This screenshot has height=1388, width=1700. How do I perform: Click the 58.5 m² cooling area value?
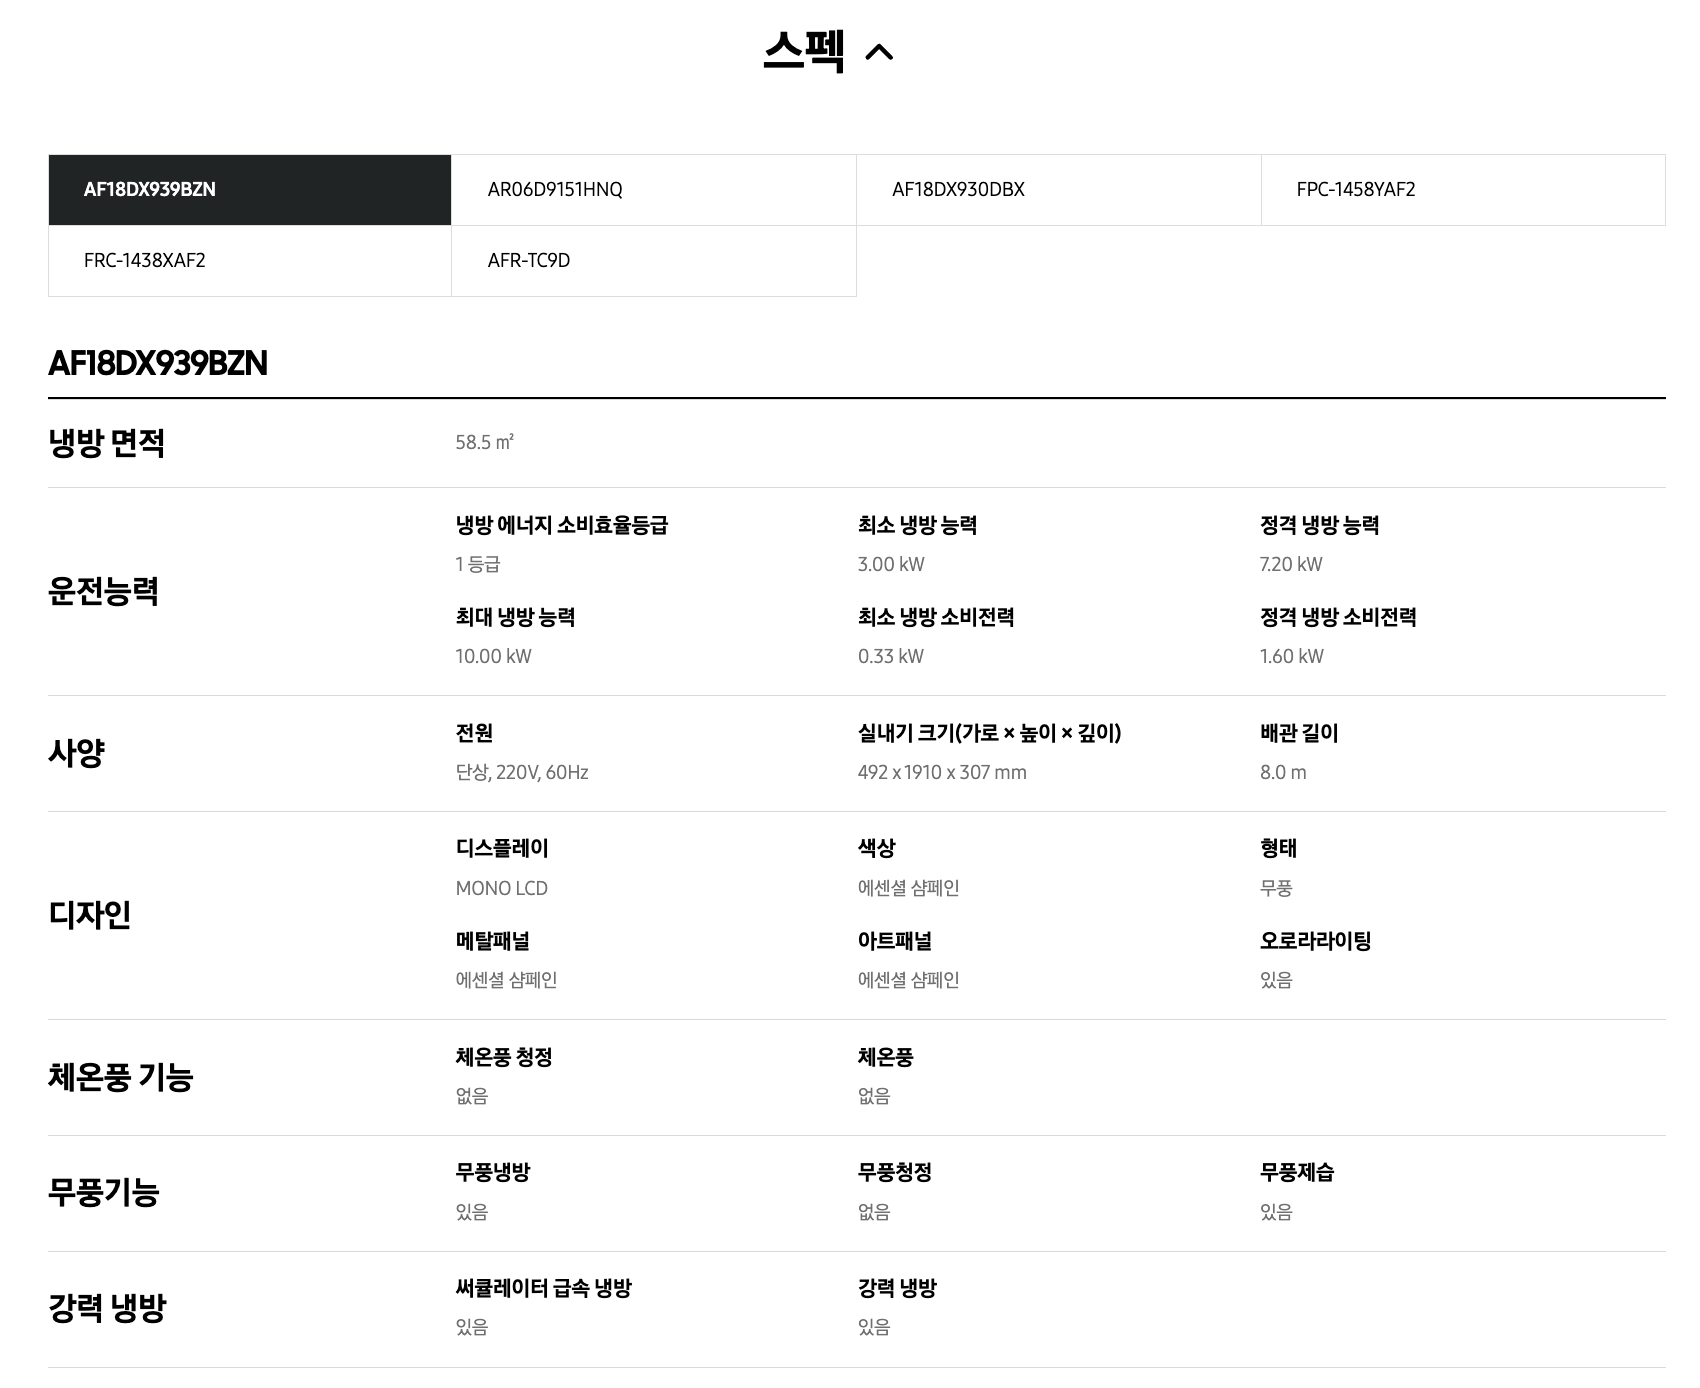[485, 442]
